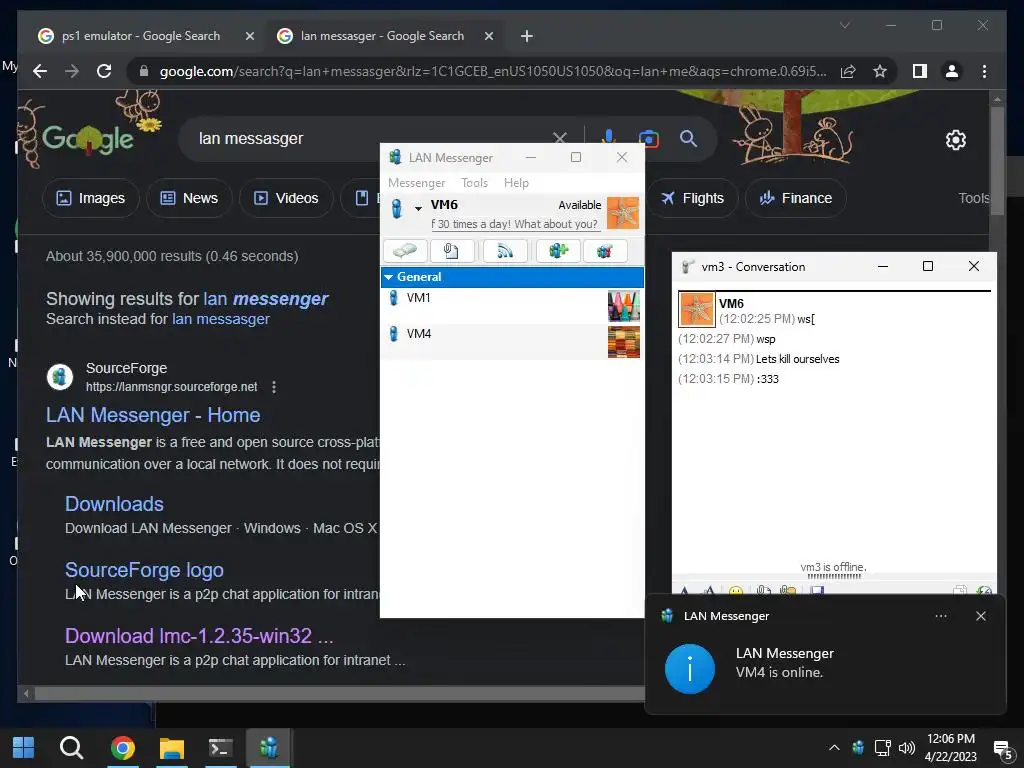Switch to the ps1 emulator search tab

pos(140,36)
